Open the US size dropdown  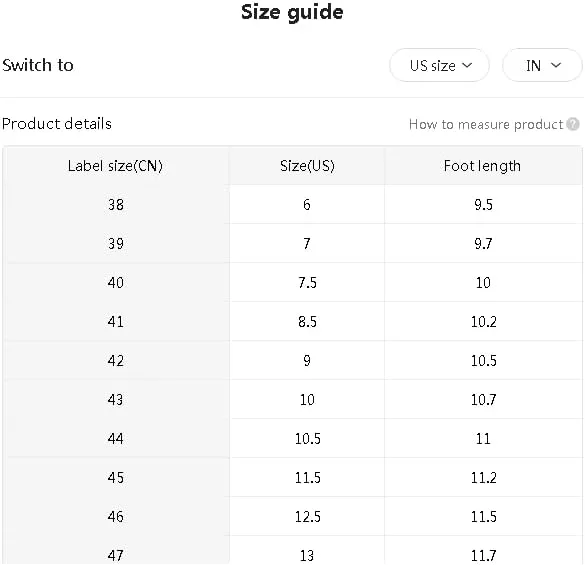tap(439, 65)
